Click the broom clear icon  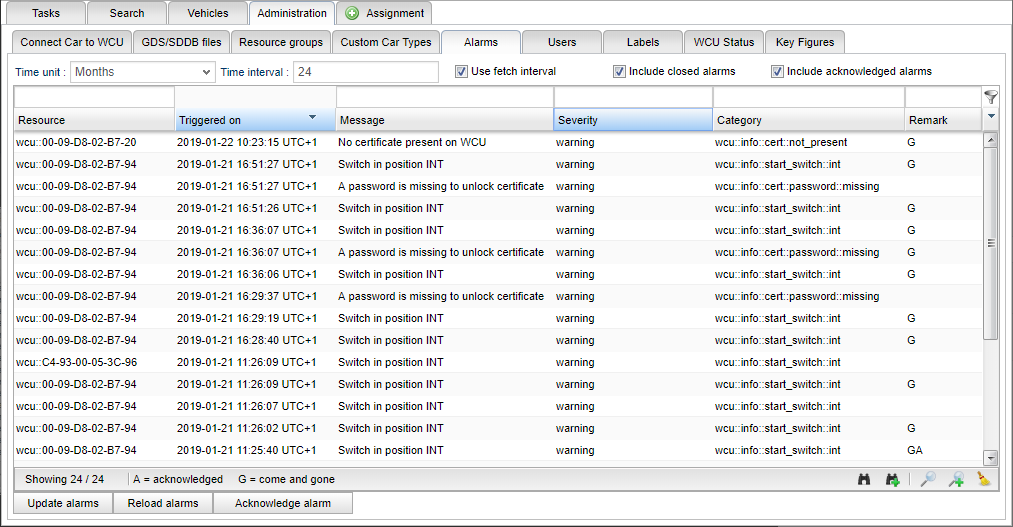(984, 480)
